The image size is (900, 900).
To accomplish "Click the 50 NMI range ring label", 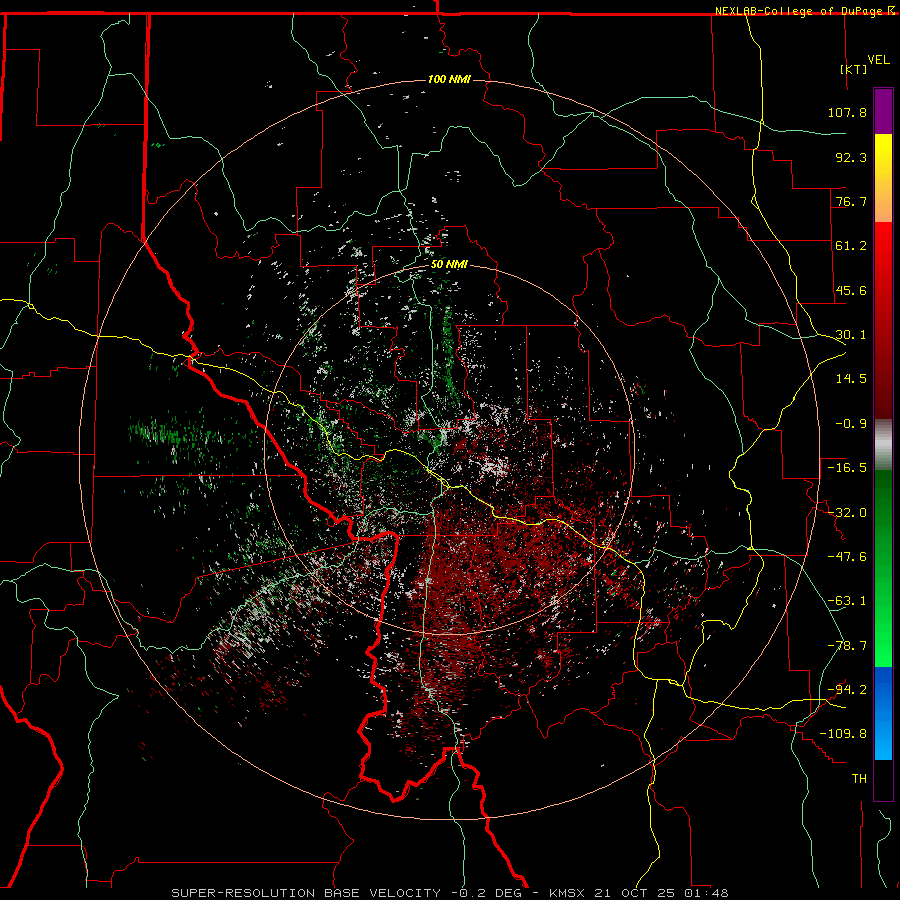I will 449,265.
